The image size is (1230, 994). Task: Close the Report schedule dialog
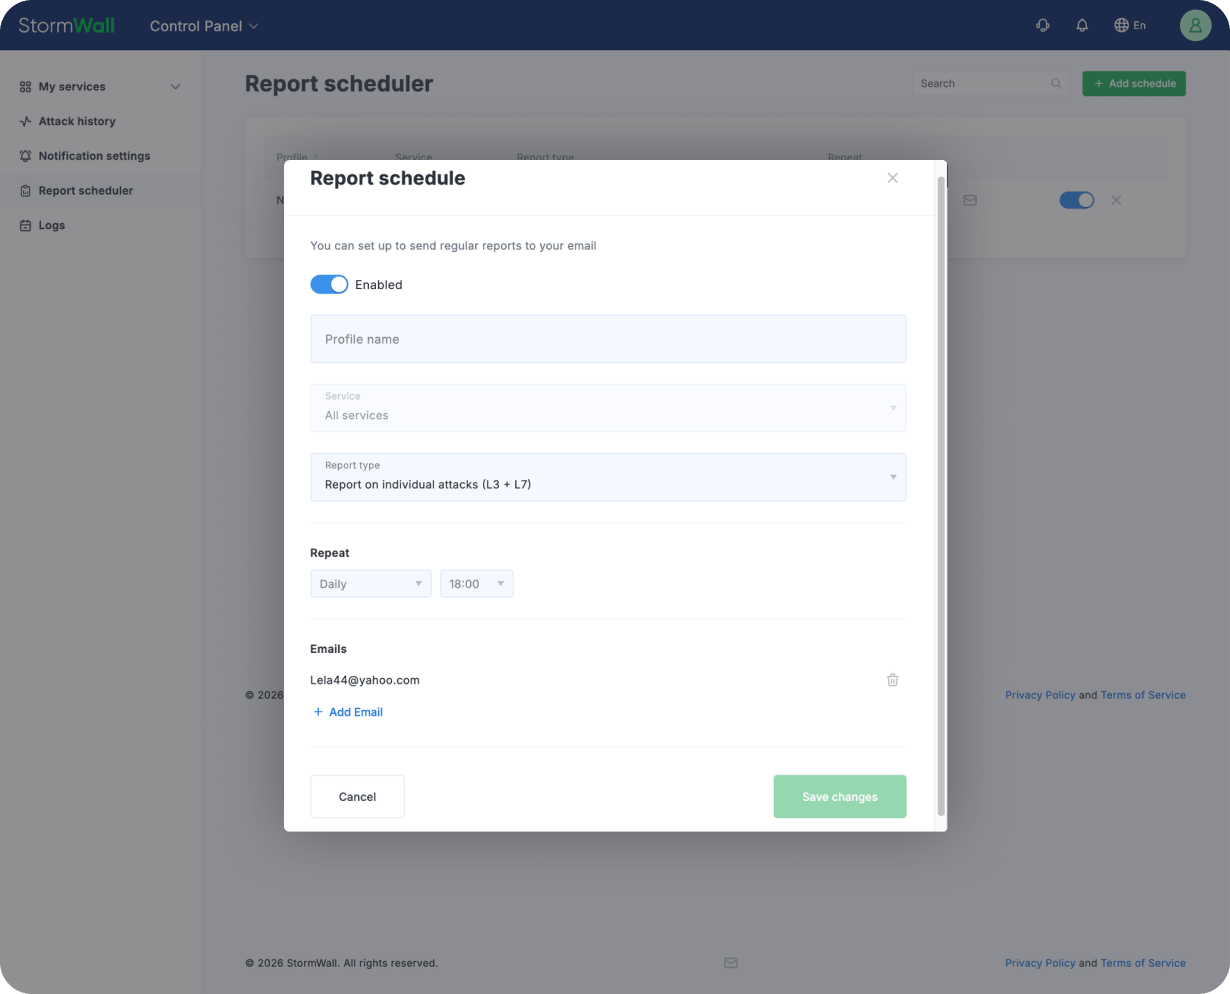[x=893, y=178]
